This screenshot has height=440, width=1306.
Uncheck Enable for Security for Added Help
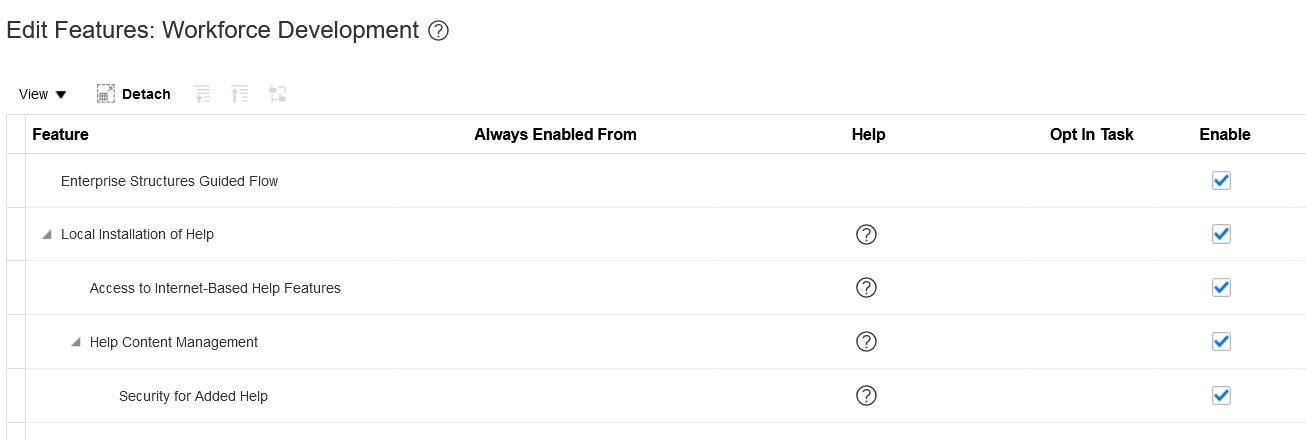coord(1221,396)
